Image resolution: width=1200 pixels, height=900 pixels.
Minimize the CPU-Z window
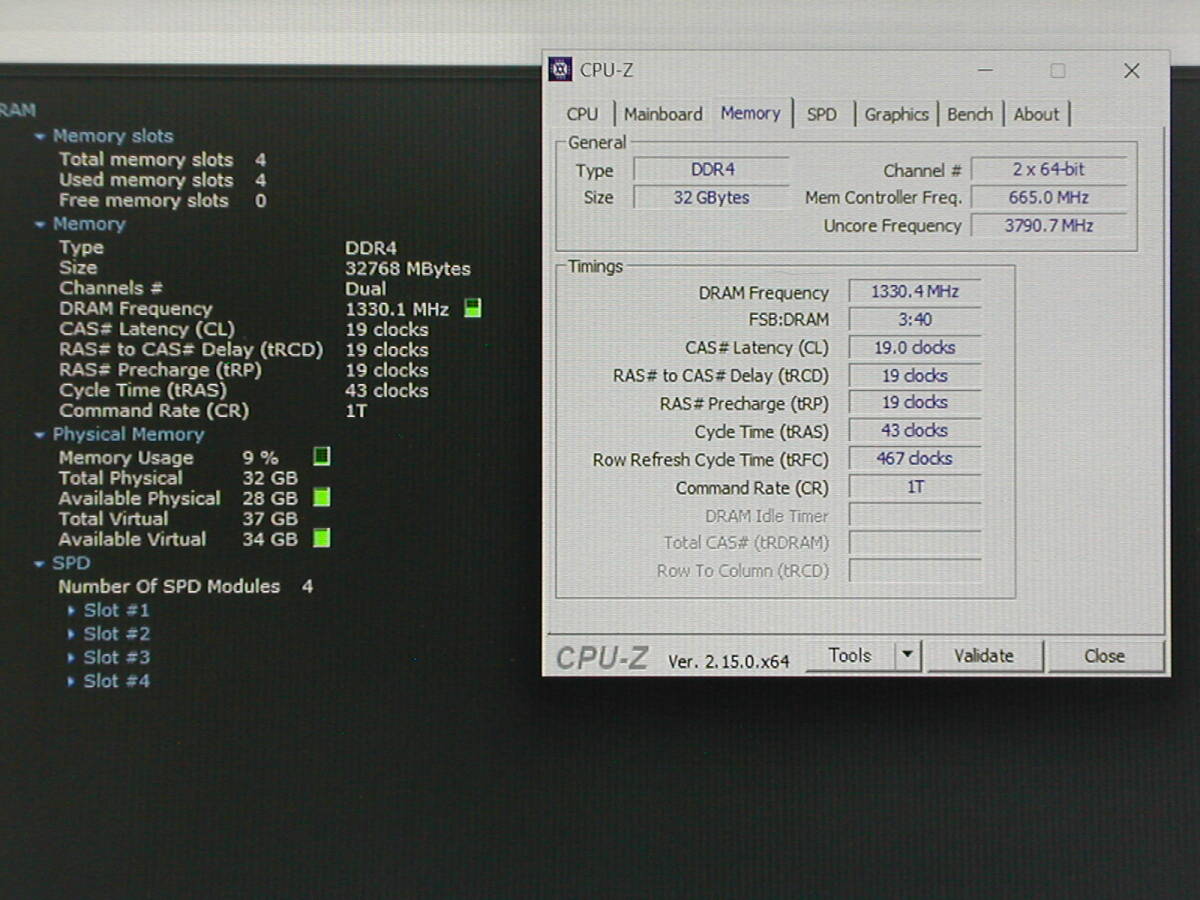pyautogui.click(x=985, y=71)
